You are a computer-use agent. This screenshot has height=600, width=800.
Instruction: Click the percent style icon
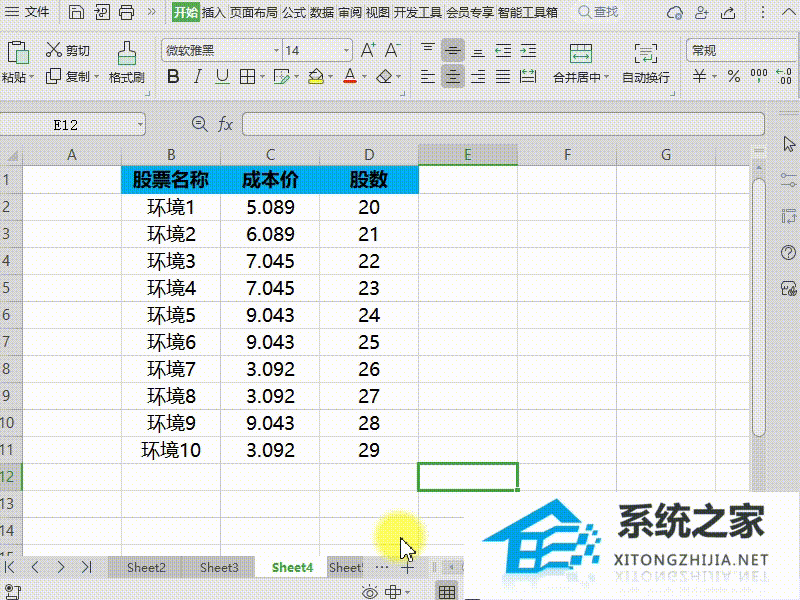click(x=734, y=77)
